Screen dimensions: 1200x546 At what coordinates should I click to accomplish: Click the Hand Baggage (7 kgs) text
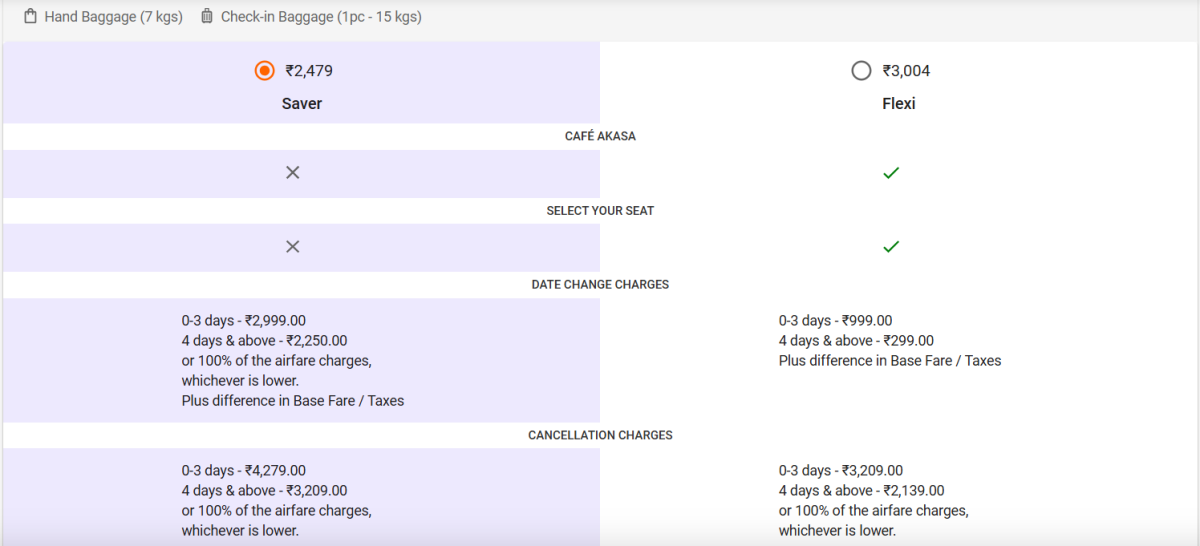click(113, 17)
